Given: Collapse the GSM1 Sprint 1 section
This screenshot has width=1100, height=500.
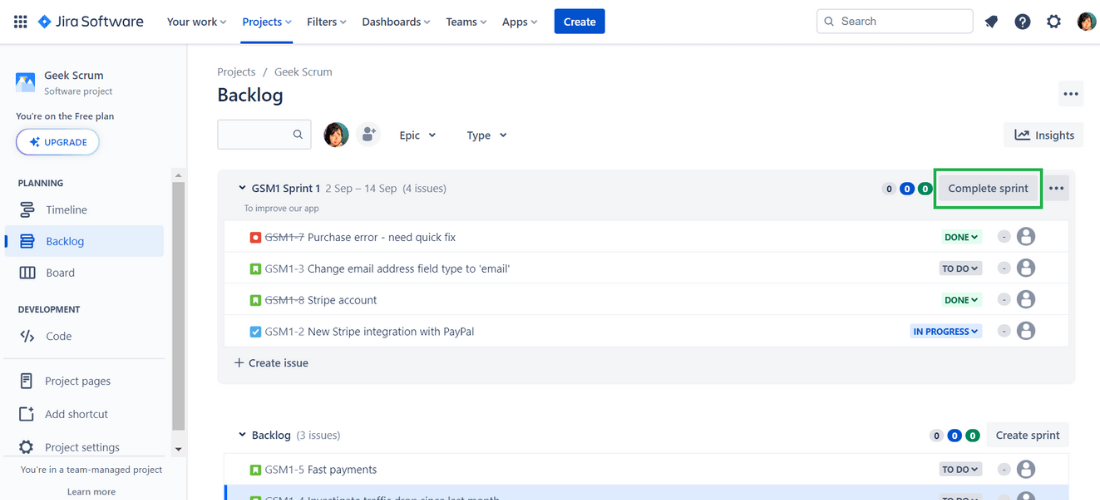Looking at the screenshot, I should (243, 188).
